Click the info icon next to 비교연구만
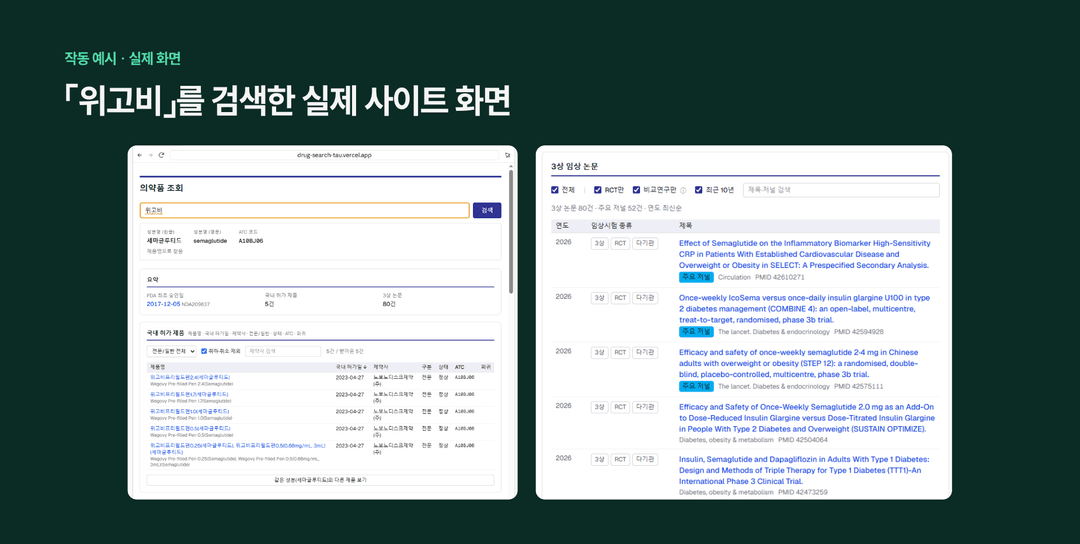 683,190
